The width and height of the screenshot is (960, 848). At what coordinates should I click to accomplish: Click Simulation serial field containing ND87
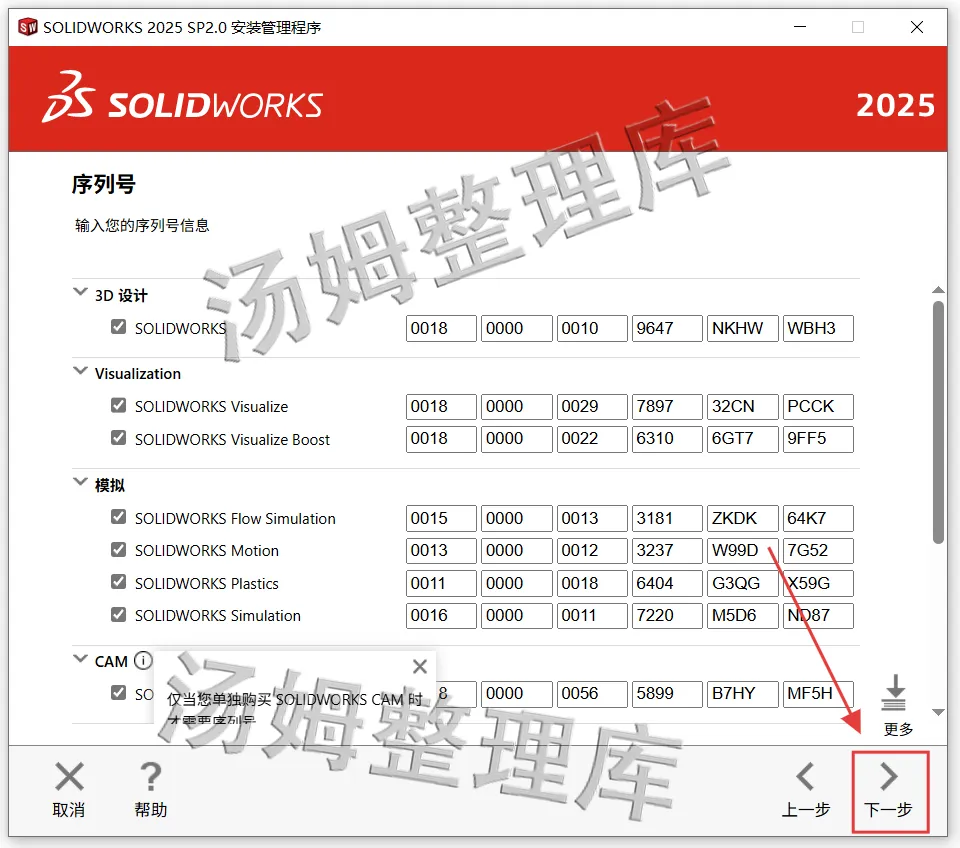point(818,615)
